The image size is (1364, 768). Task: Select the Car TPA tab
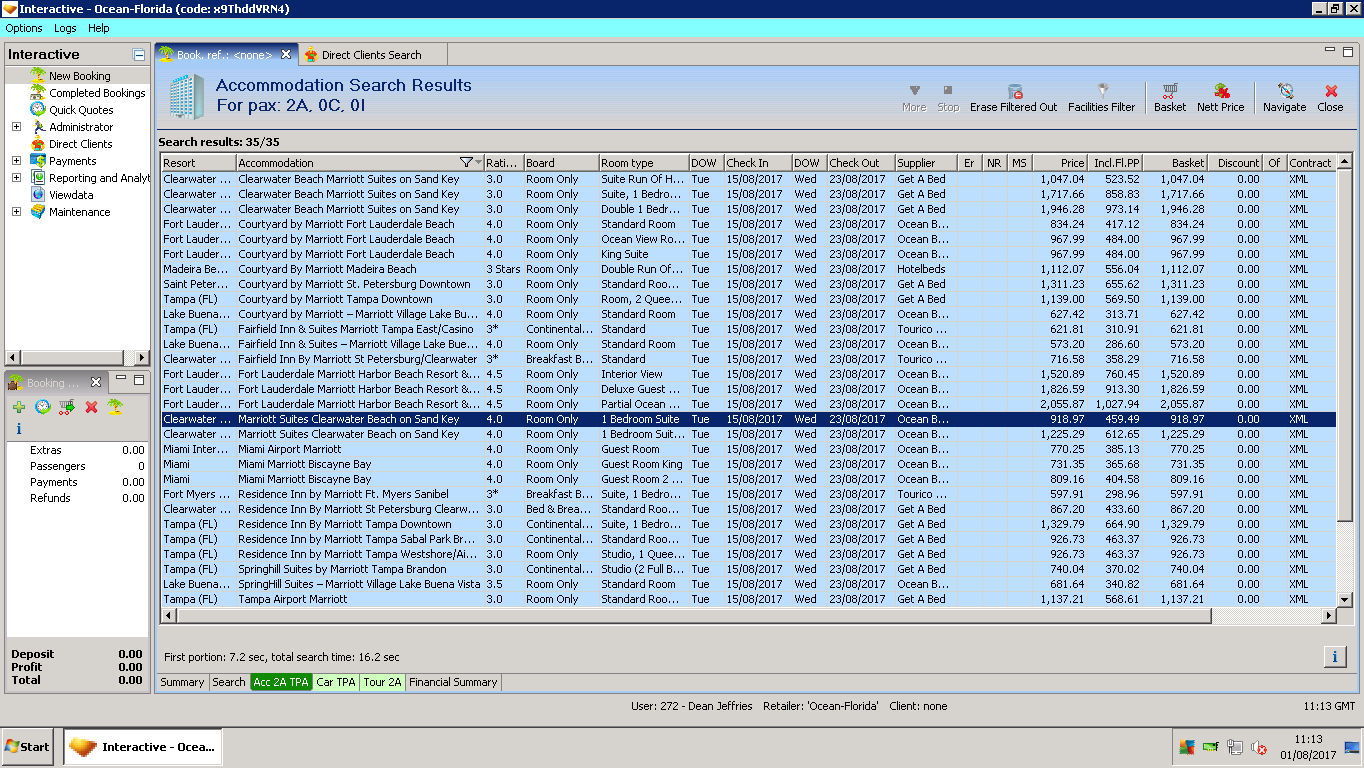click(336, 682)
